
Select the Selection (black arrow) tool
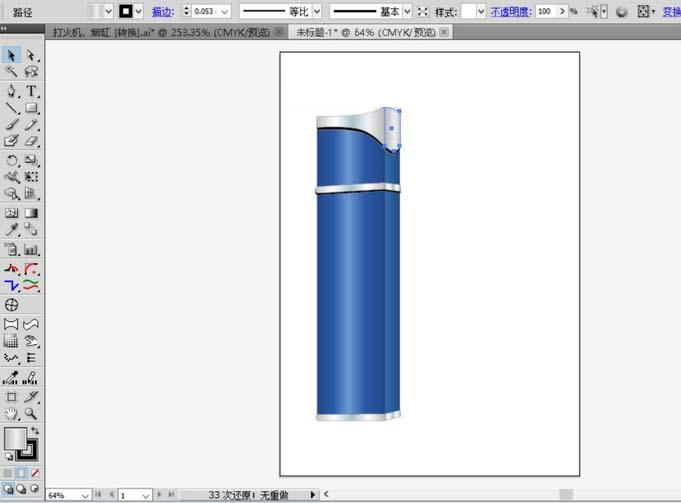[12, 56]
